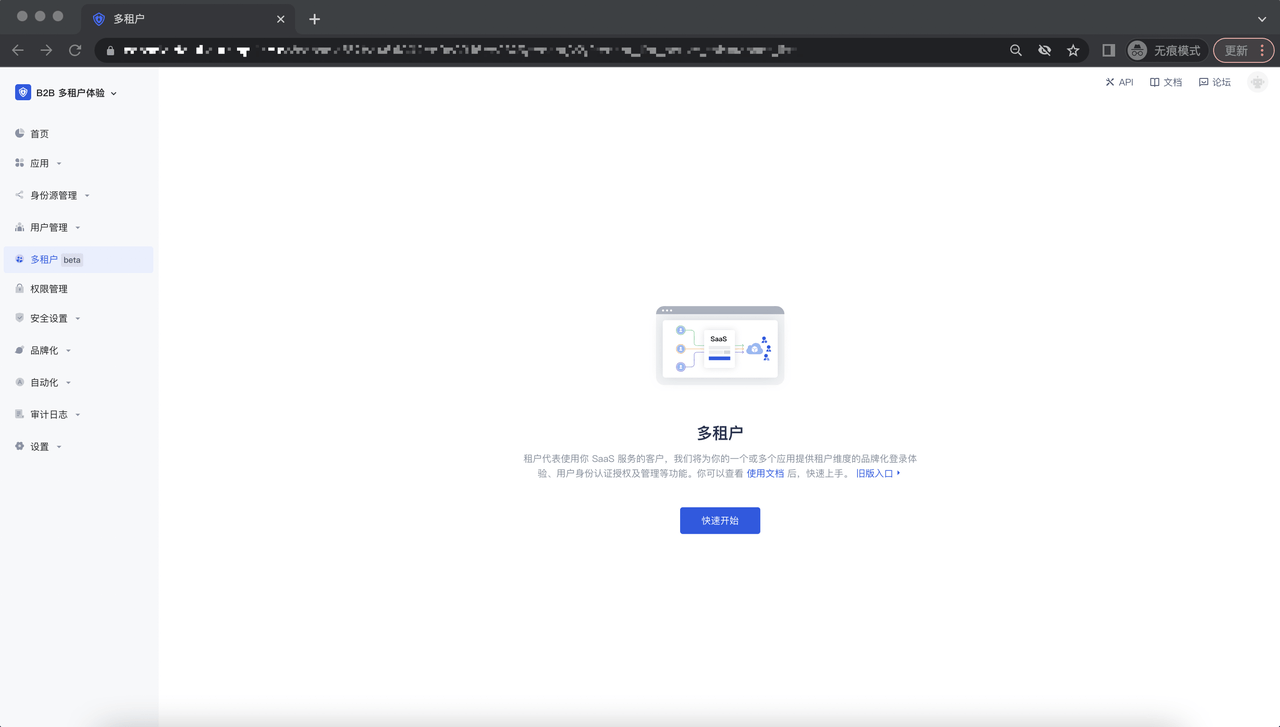The width and height of the screenshot is (1280, 727).
Task: Click the zoom magnifier icon in address bar
Action: 1016,50
